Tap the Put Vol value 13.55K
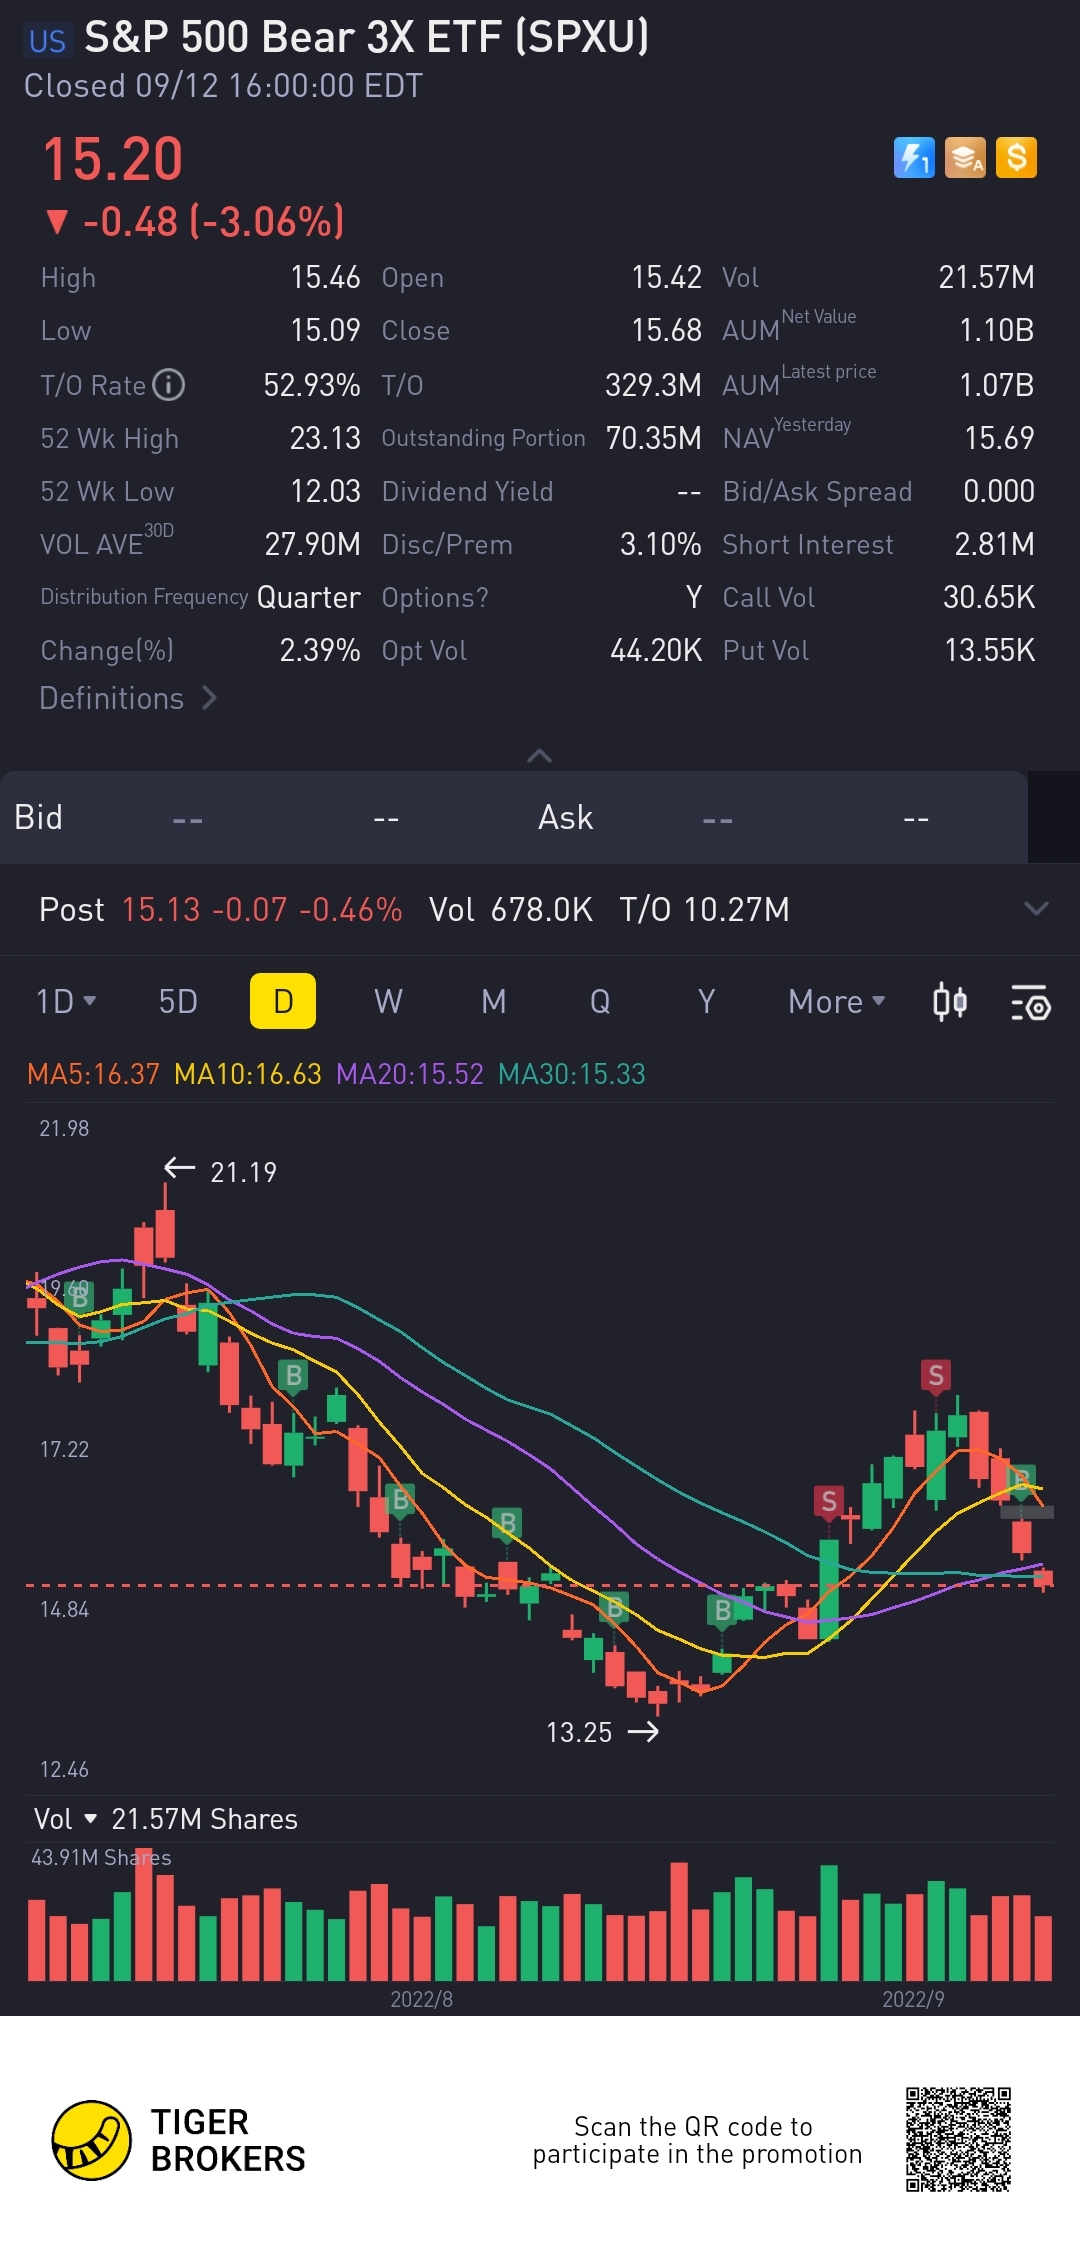 click(x=990, y=650)
